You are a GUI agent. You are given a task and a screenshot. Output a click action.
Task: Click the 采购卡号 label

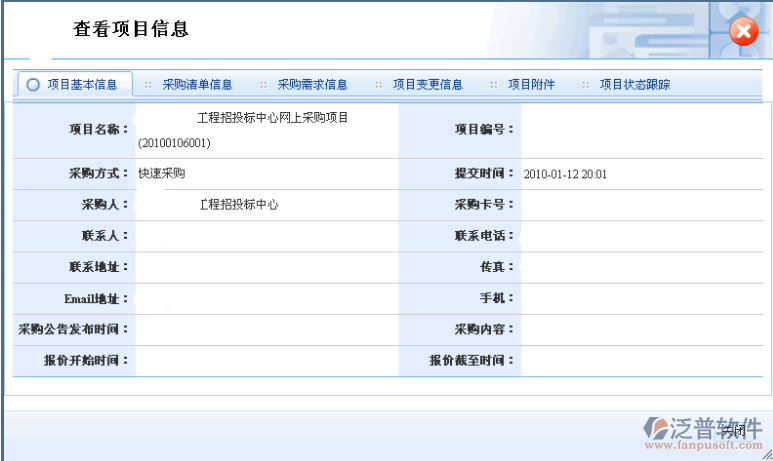(484, 205)
